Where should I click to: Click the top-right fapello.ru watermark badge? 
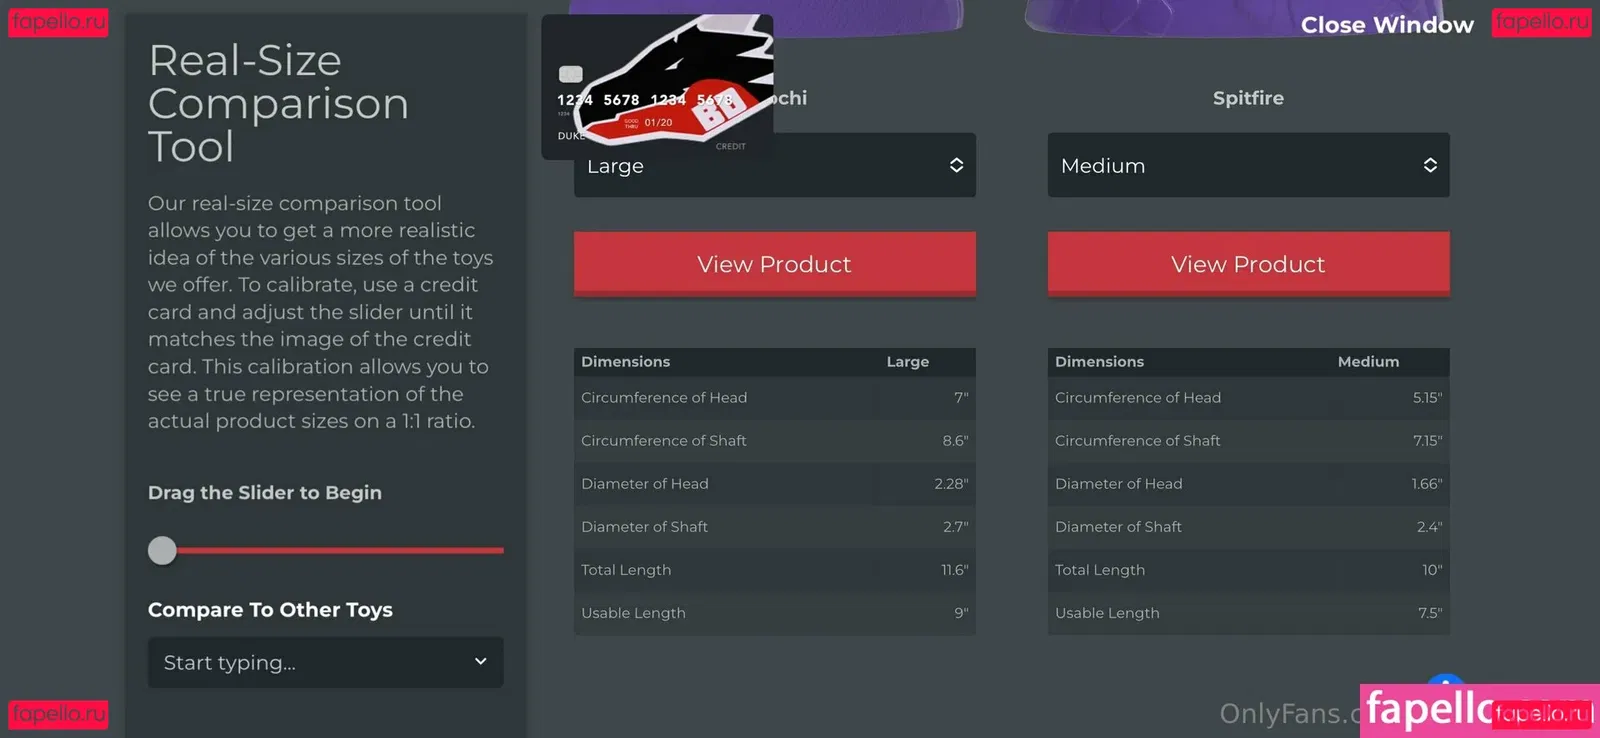[1541, 22]
